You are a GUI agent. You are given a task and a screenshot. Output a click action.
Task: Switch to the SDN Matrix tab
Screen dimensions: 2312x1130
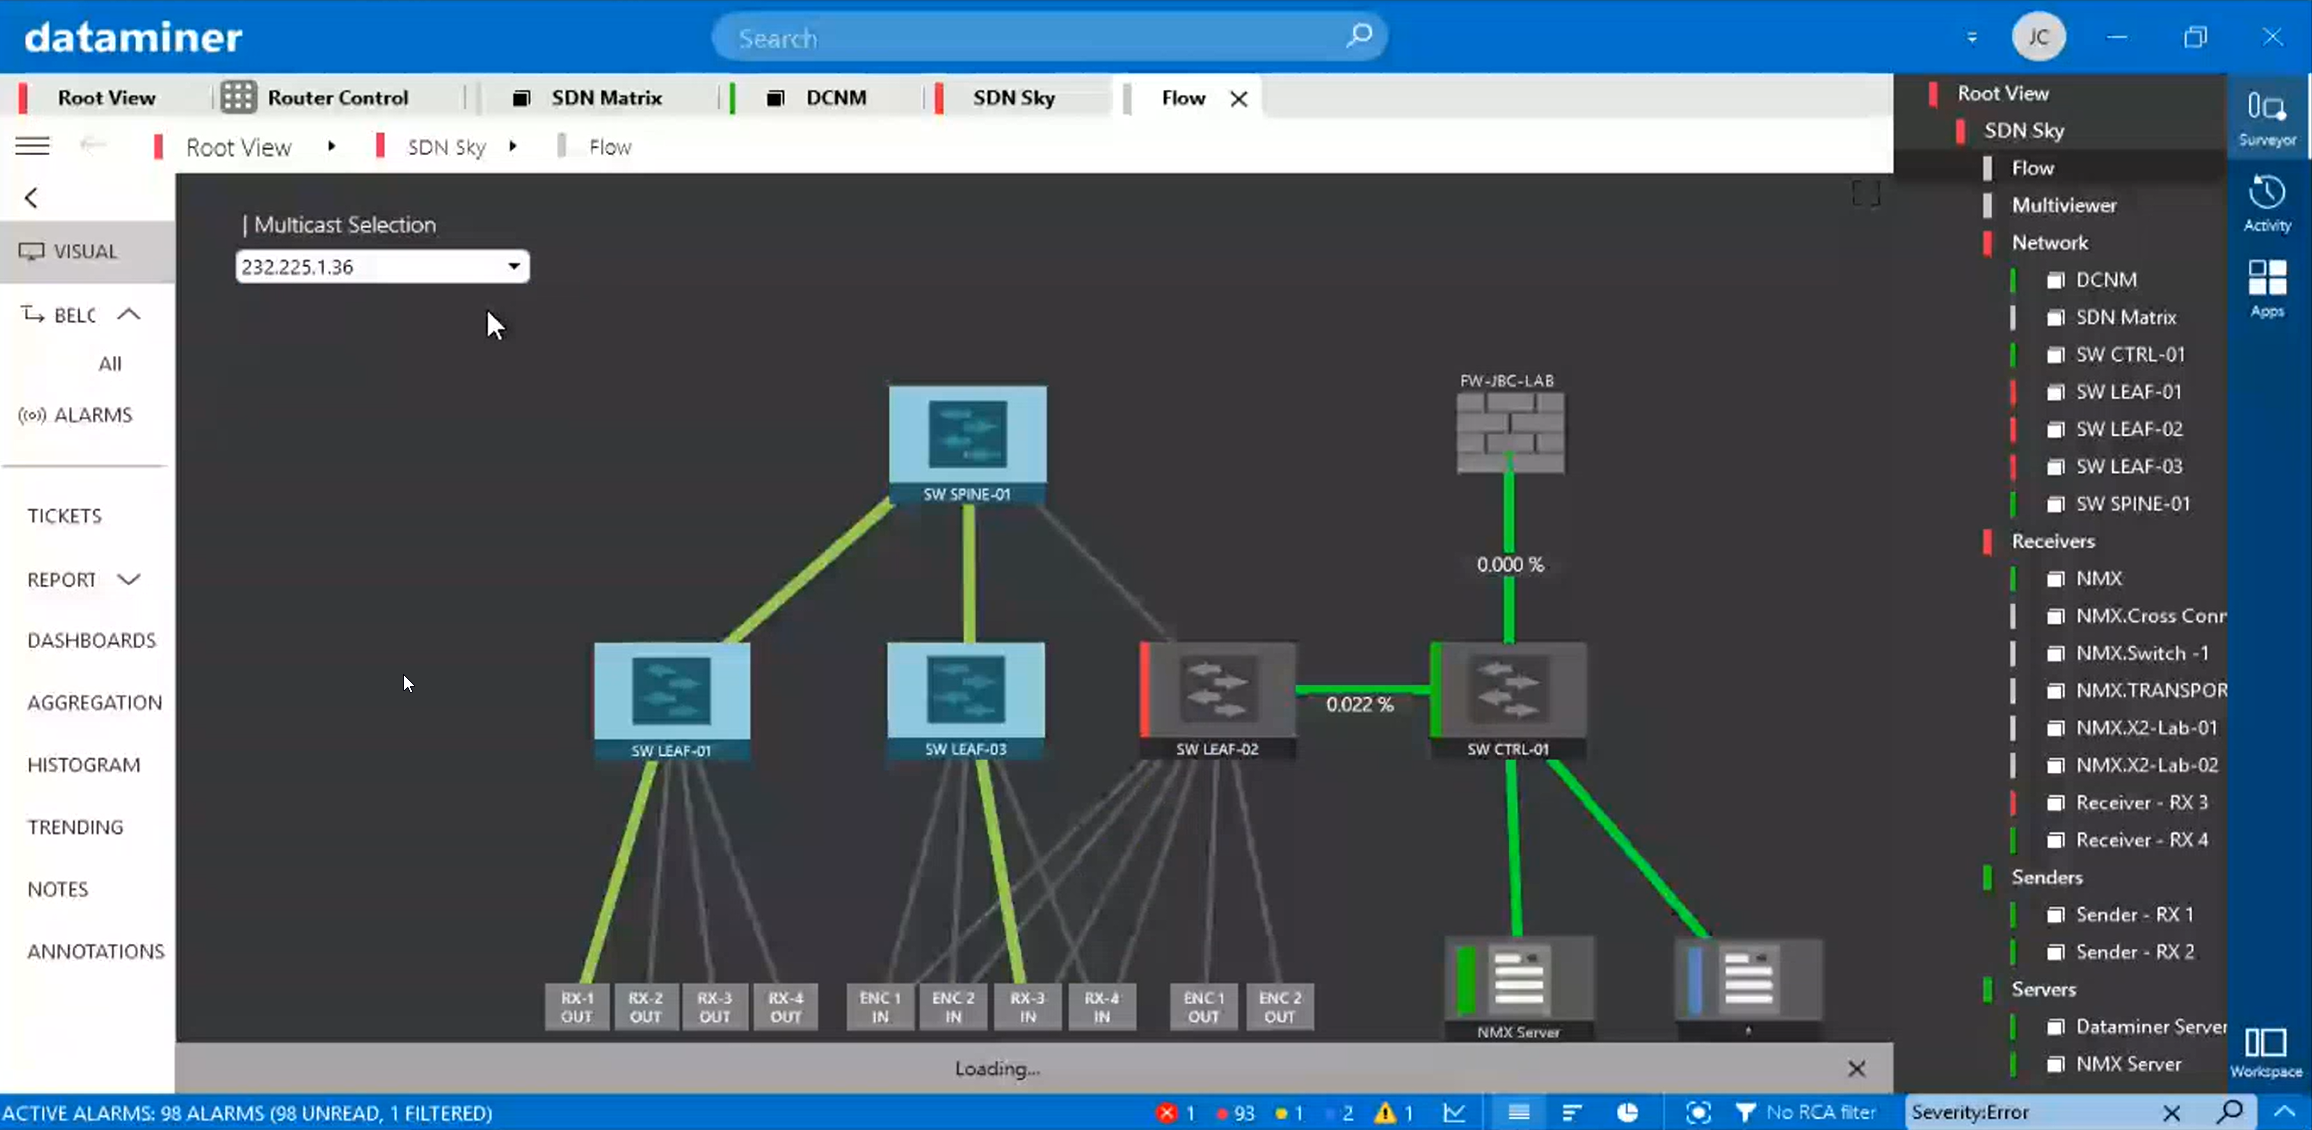[x=606, y=97]
